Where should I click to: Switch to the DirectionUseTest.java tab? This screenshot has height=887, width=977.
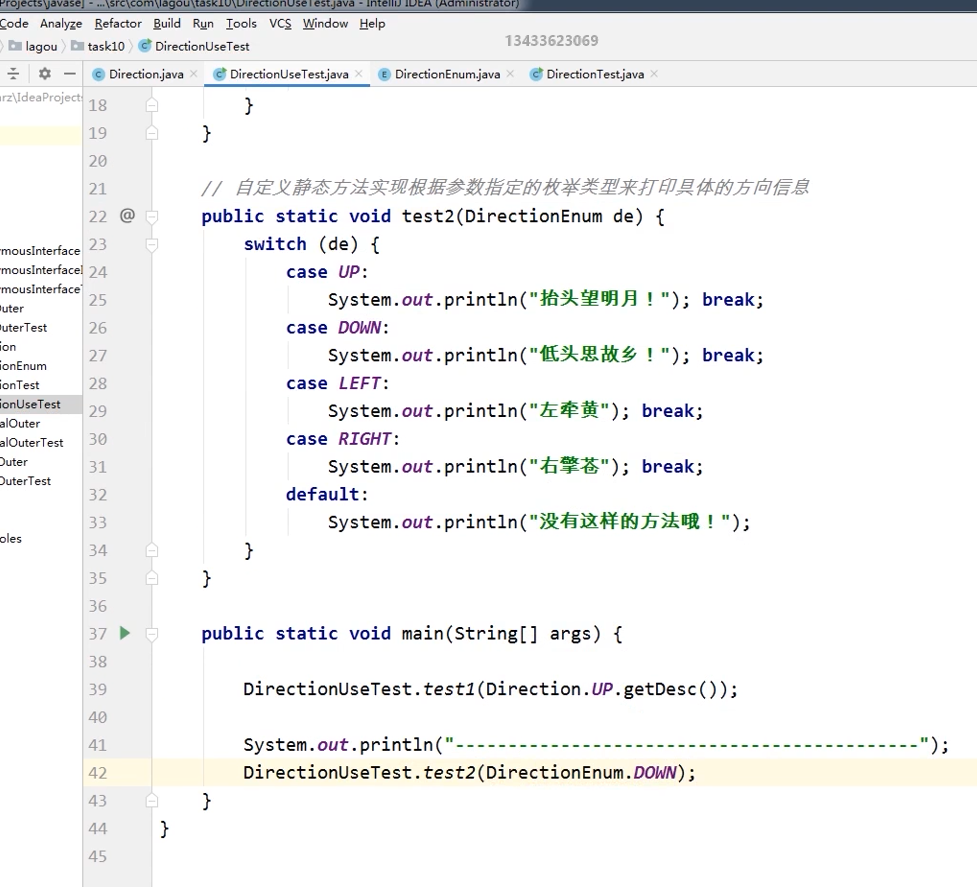(x=288, y=74)
